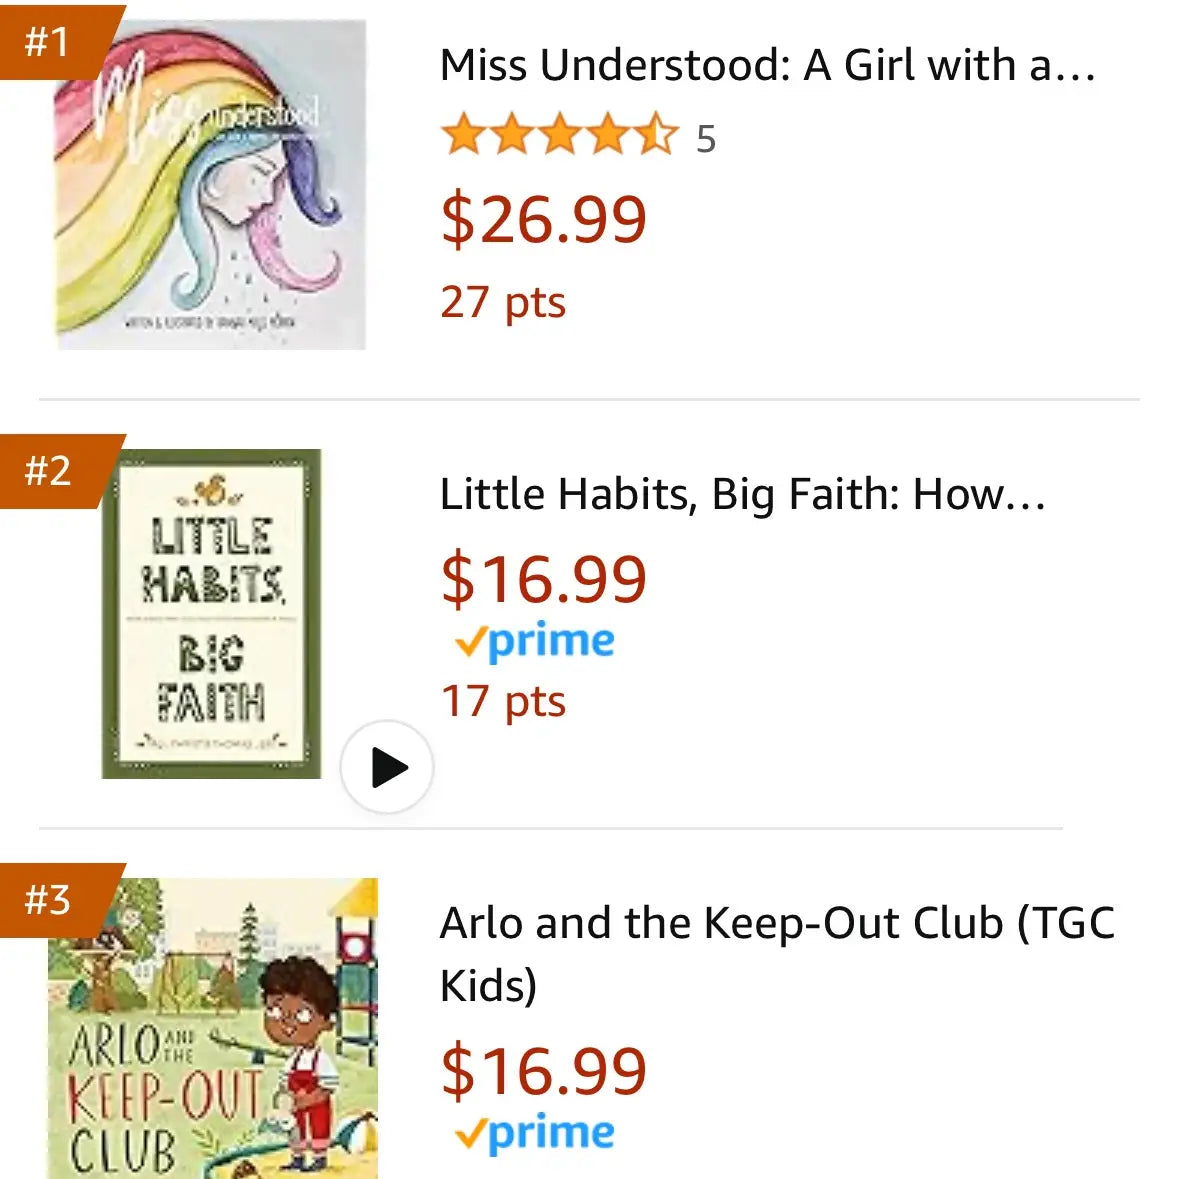The image size is (1179, 1179).
Task: Select Arlo book $16.99 price
Action: point(544,1071)
